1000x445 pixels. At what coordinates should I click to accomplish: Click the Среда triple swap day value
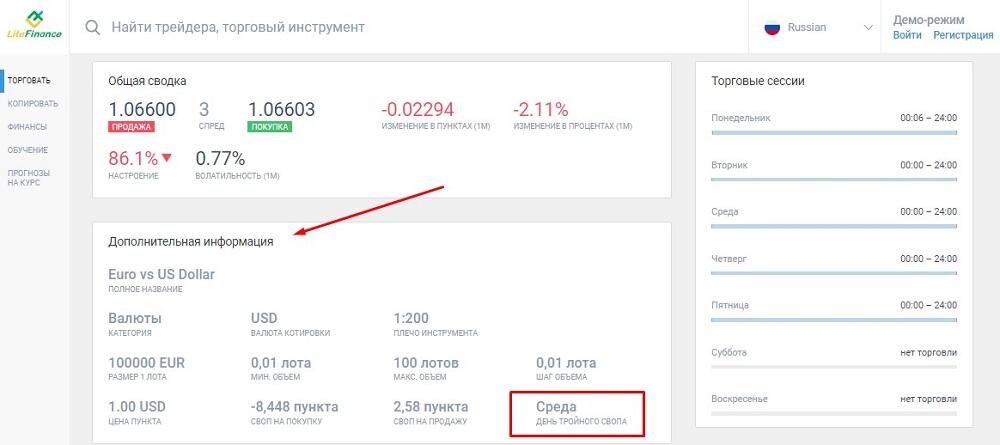556,406
